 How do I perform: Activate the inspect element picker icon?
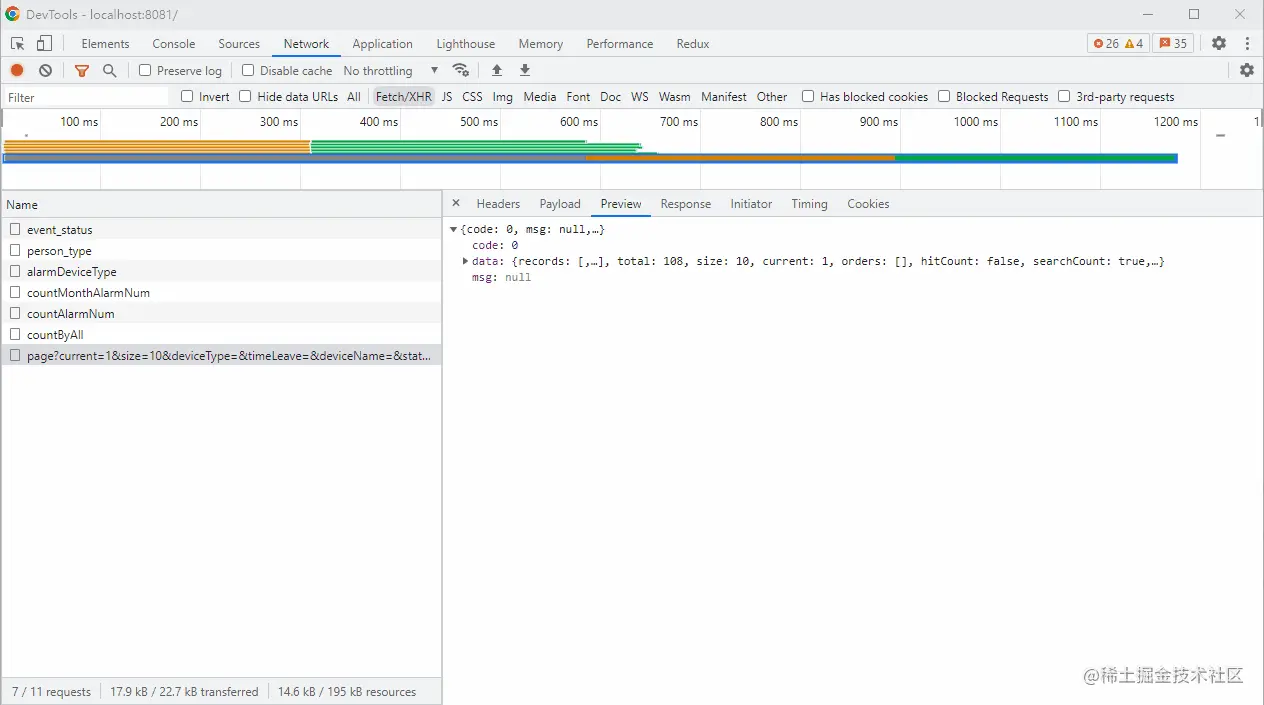tap(17, 44)
